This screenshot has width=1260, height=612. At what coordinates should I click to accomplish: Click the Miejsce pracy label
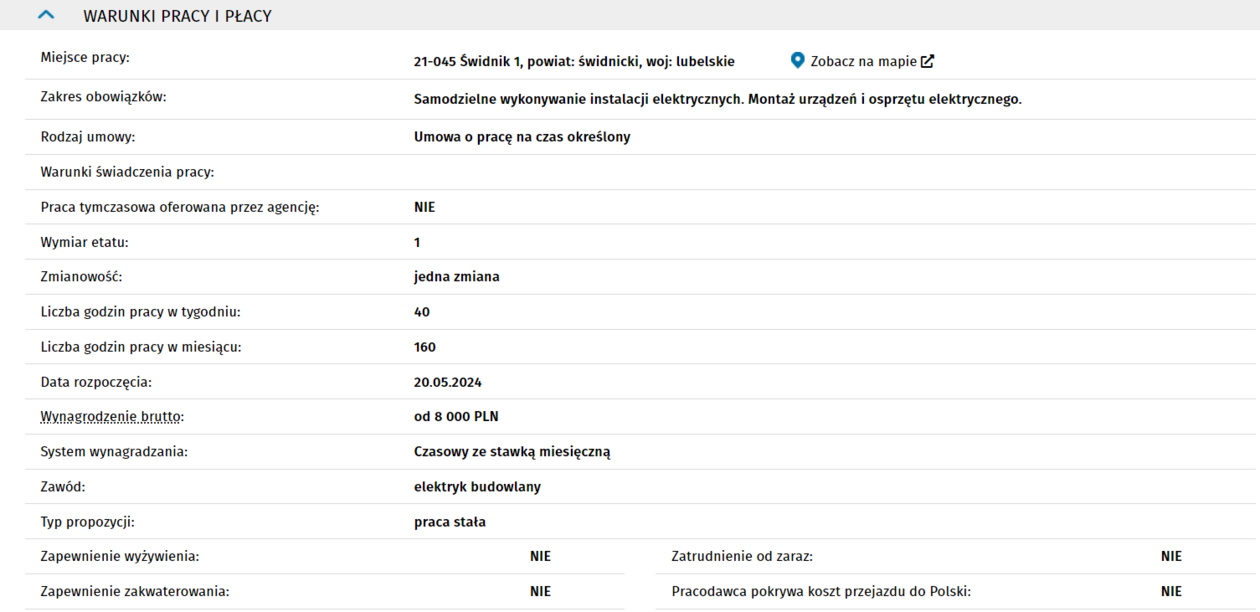tap(85, 57)
